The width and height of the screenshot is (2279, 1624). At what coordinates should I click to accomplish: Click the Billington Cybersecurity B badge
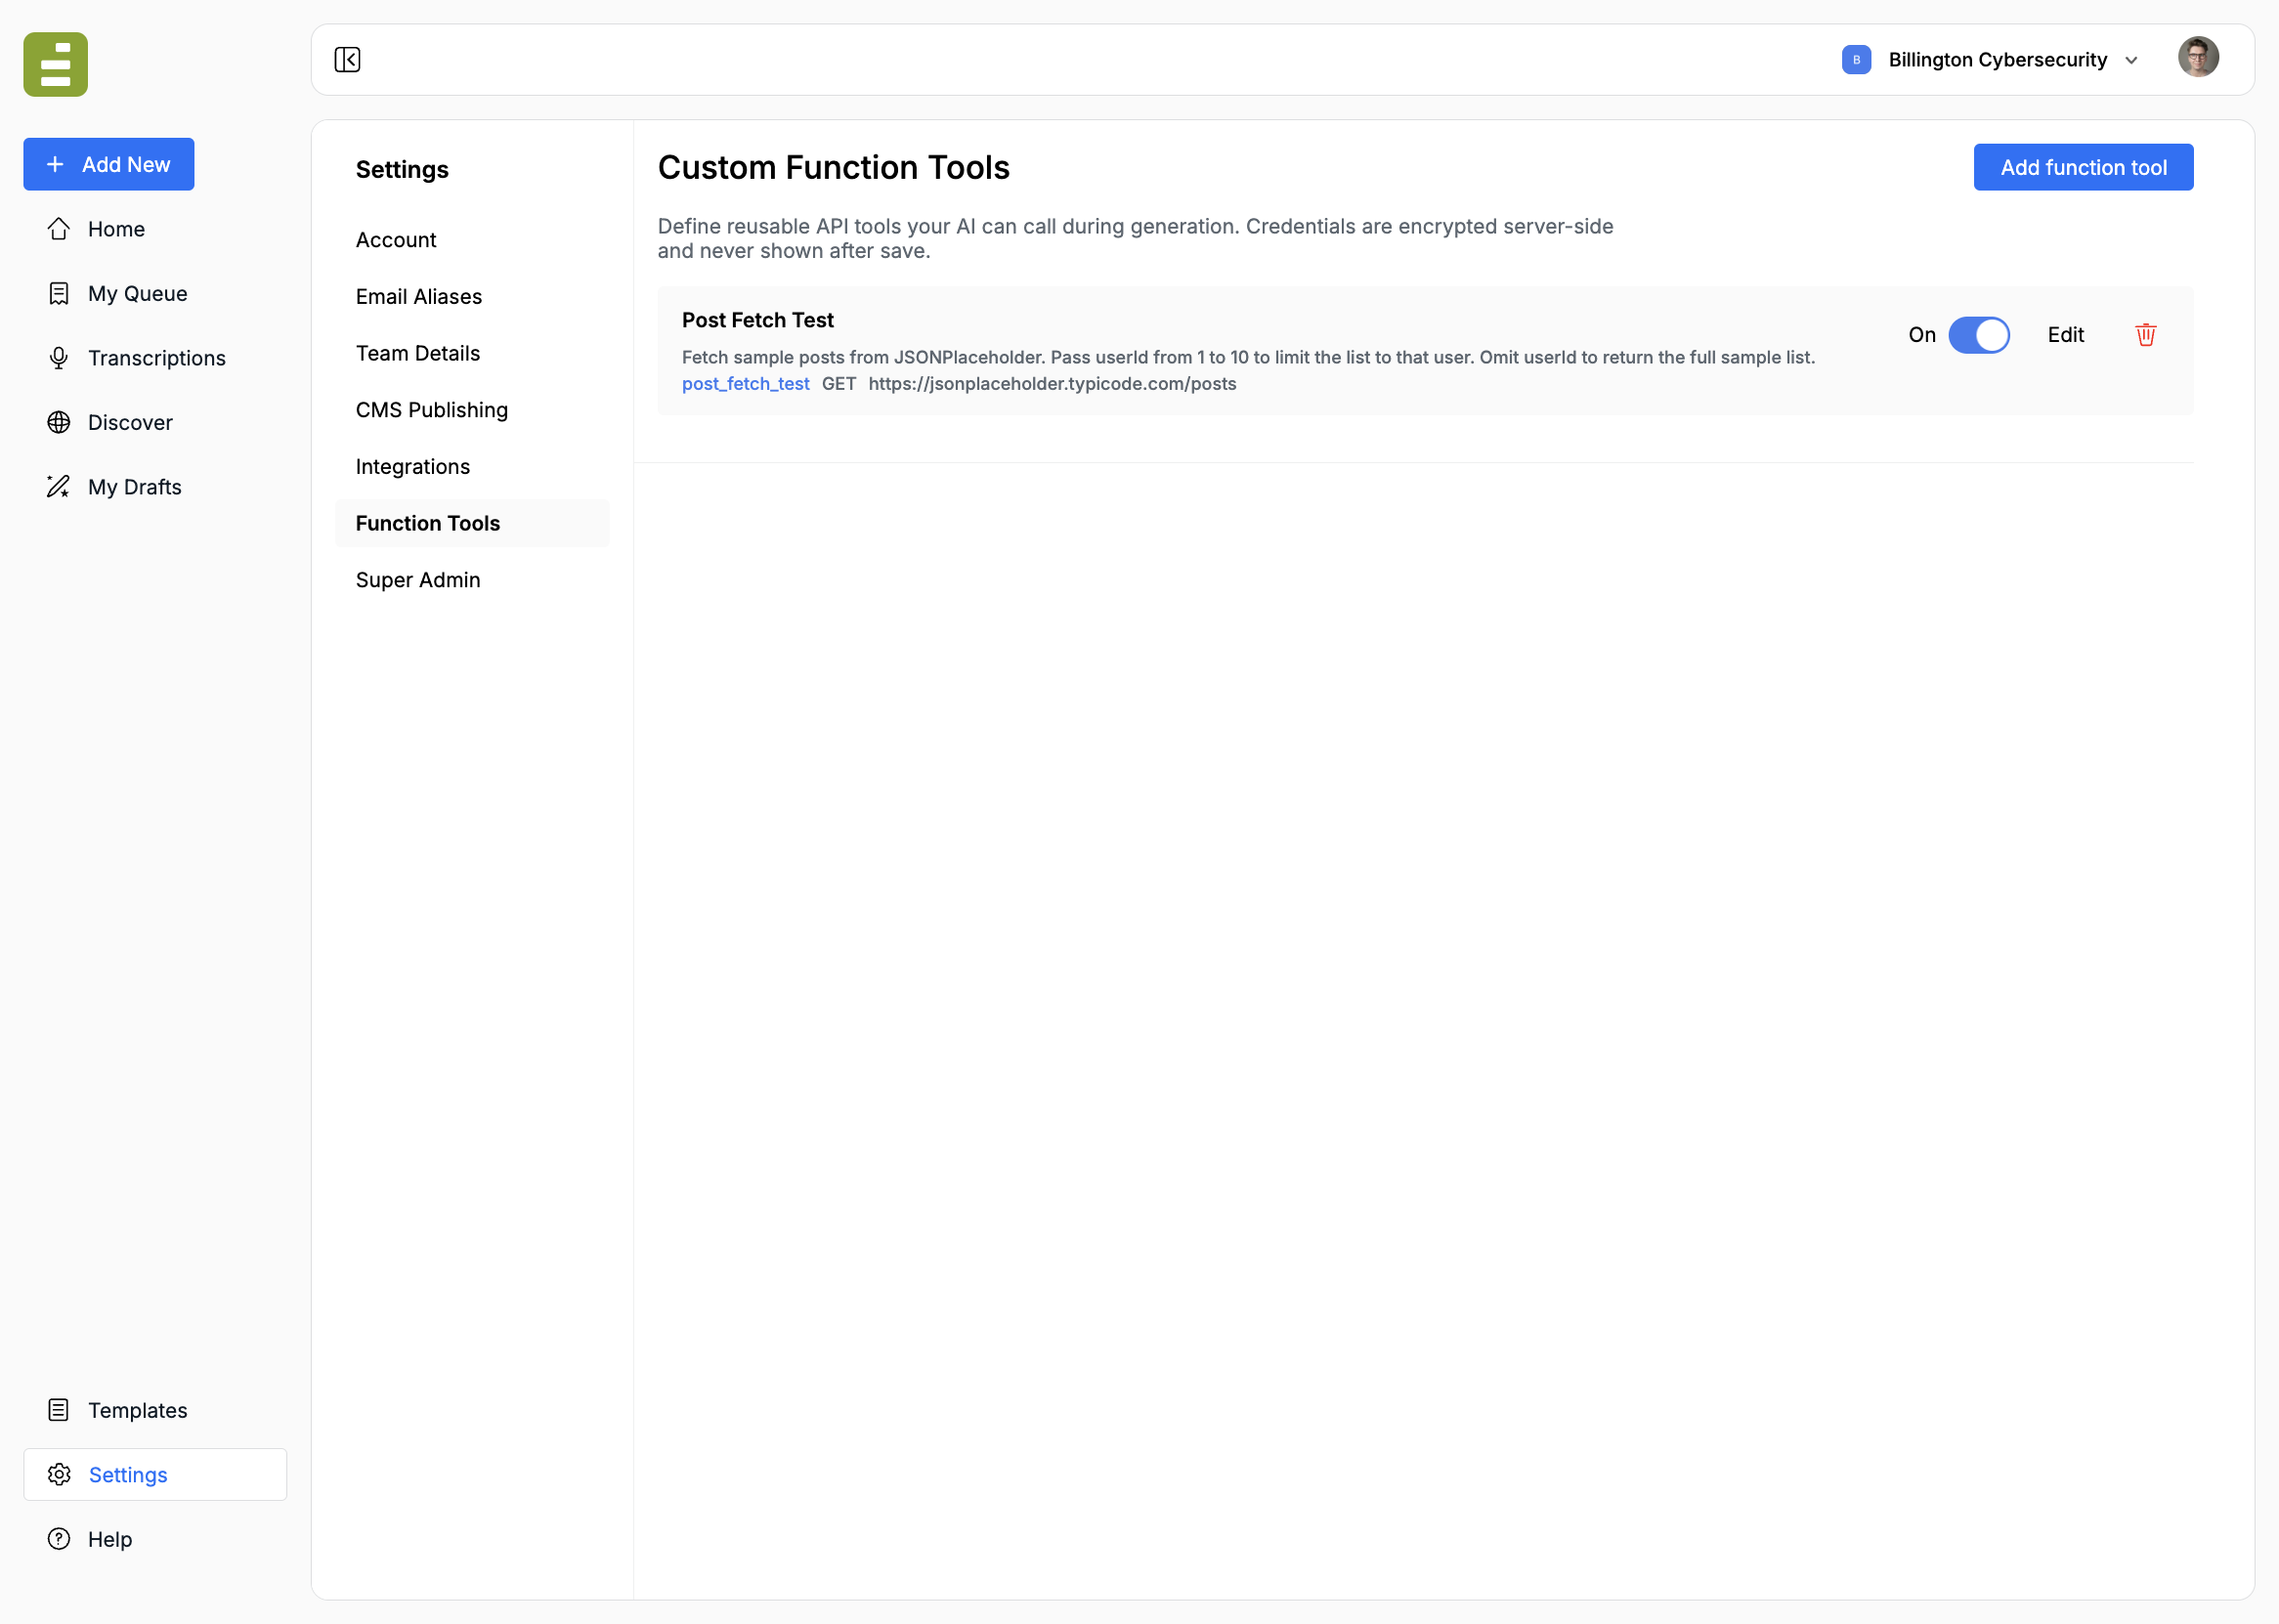(1856, 60)
